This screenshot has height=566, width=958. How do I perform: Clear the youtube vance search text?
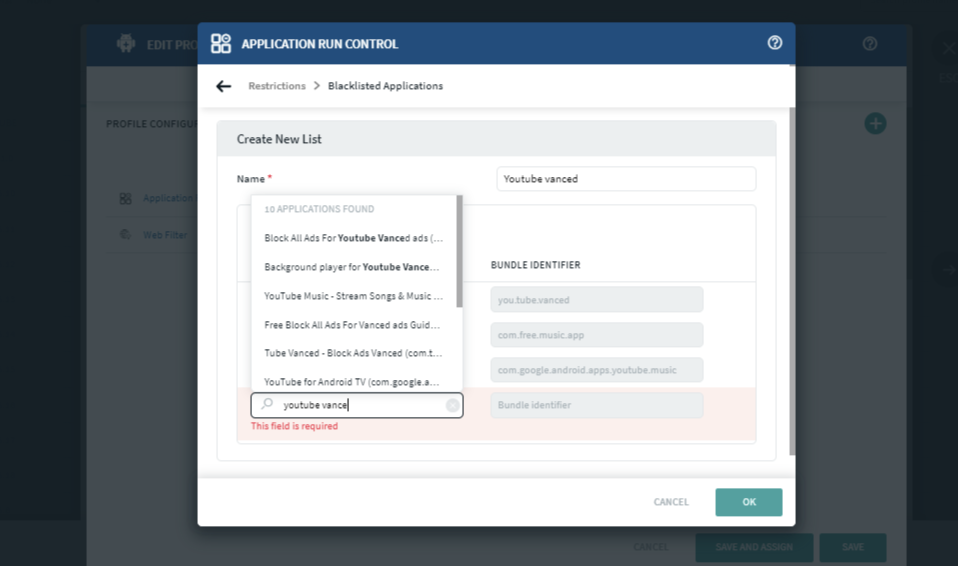[453, 405]
